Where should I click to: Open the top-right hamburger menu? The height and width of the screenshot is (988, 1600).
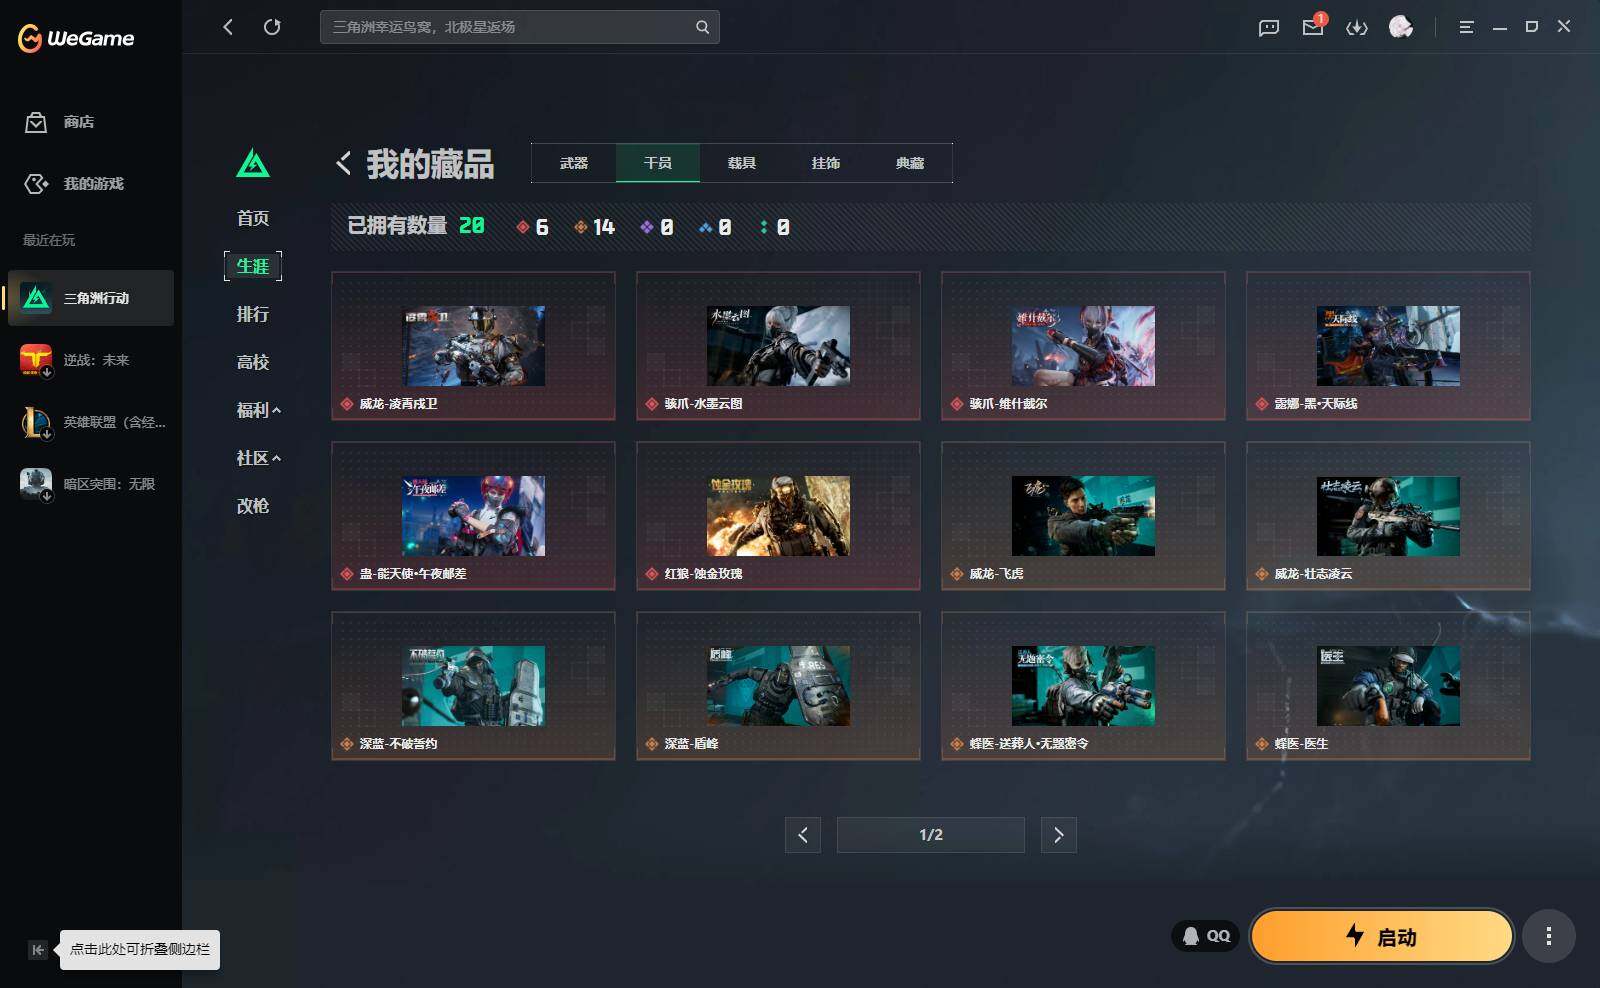[1466, 27]
